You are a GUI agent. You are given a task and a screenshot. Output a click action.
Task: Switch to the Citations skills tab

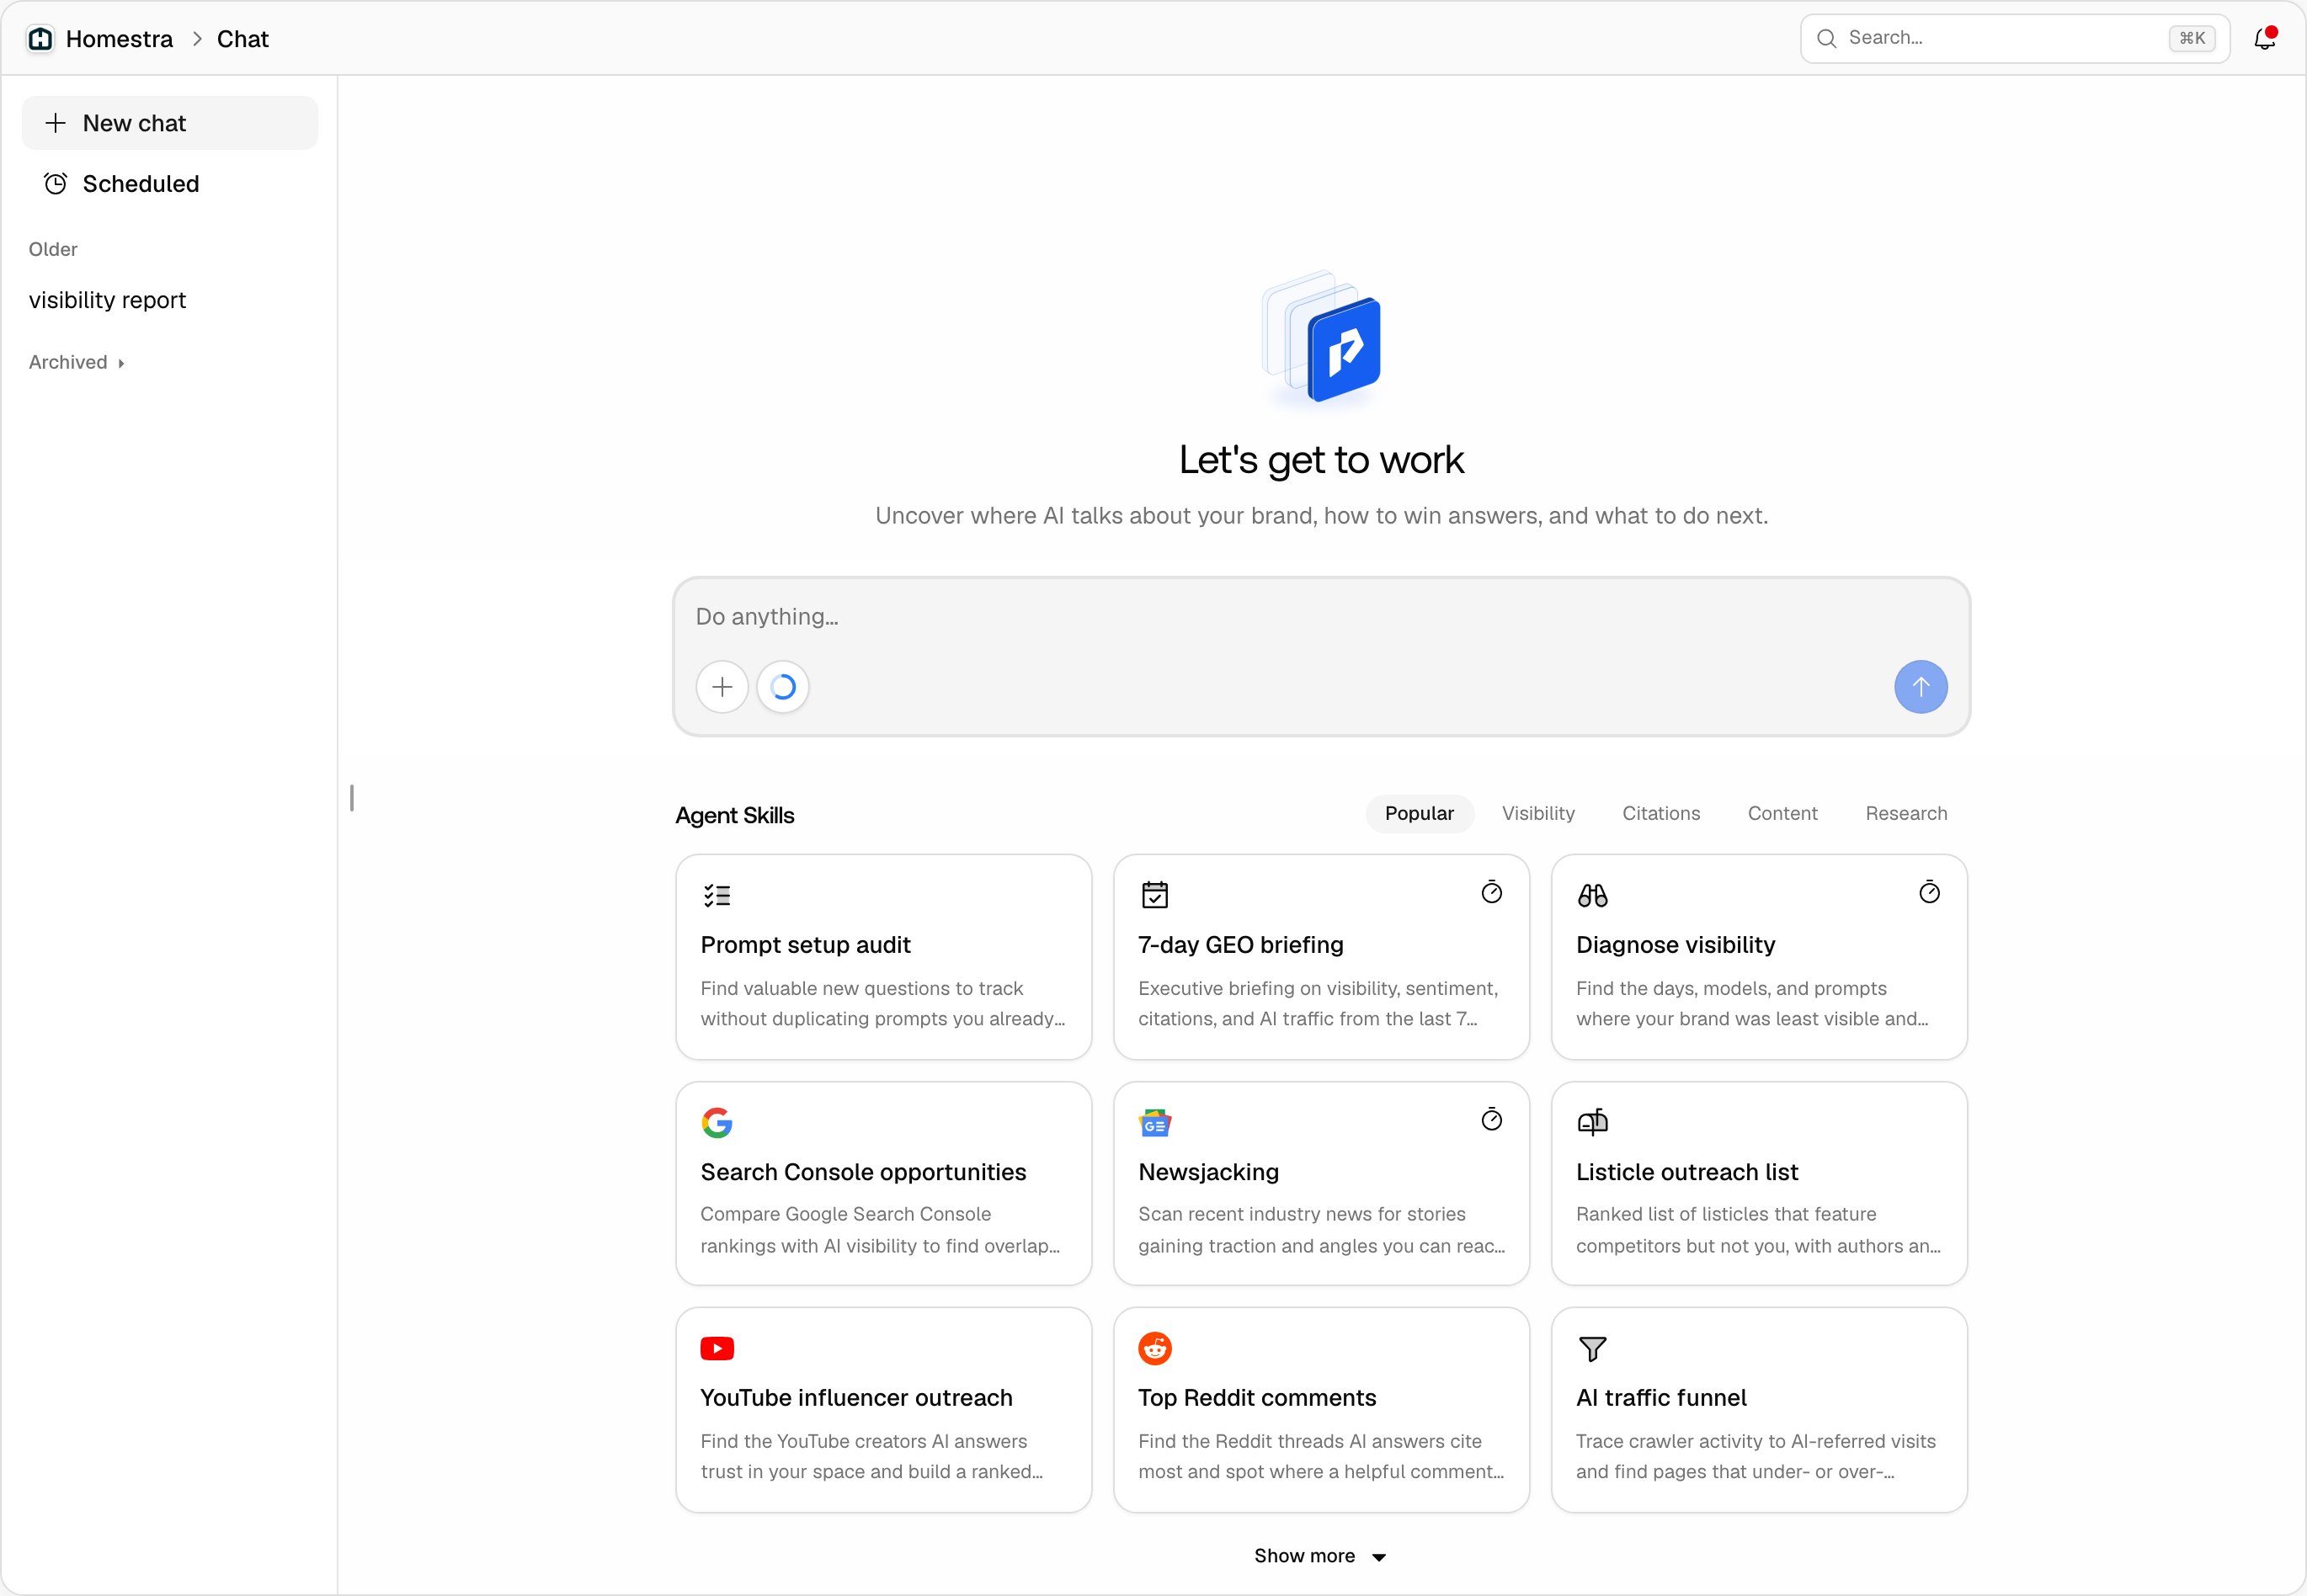[x=1660, y=813]
